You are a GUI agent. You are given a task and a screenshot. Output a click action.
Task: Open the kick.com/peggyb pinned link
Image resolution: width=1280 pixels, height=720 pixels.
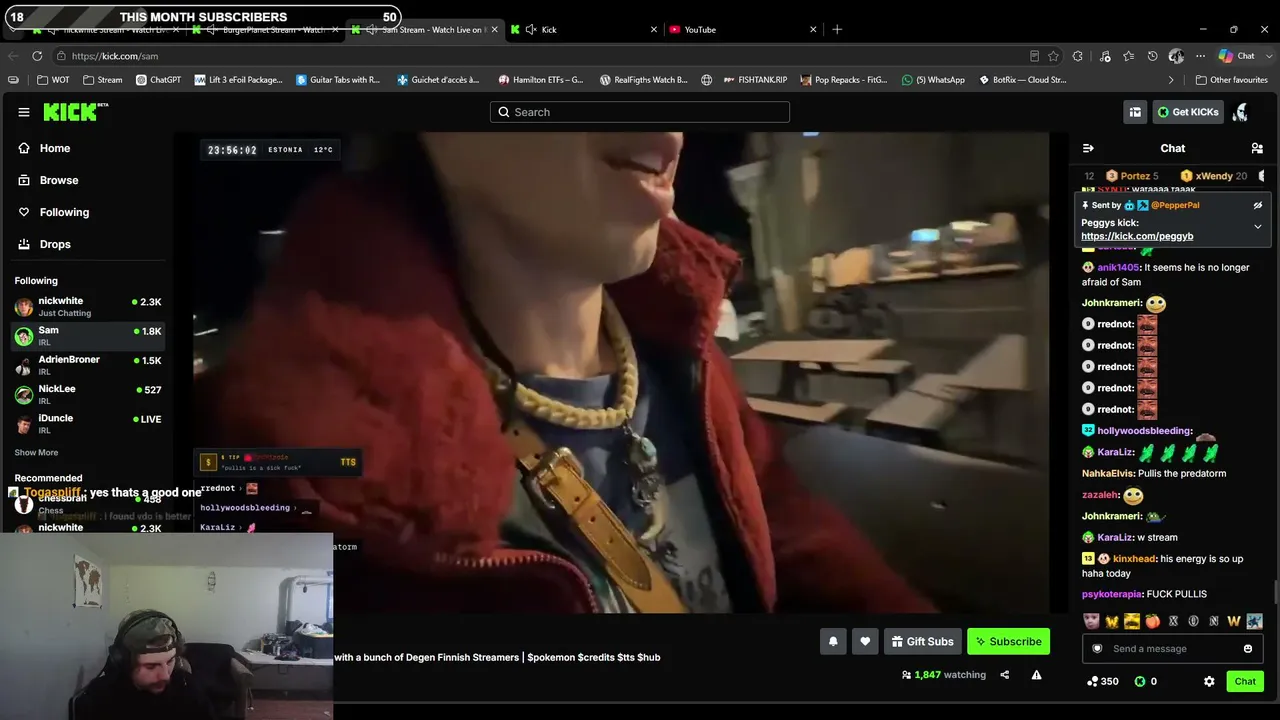click(x=1137, y=236)
